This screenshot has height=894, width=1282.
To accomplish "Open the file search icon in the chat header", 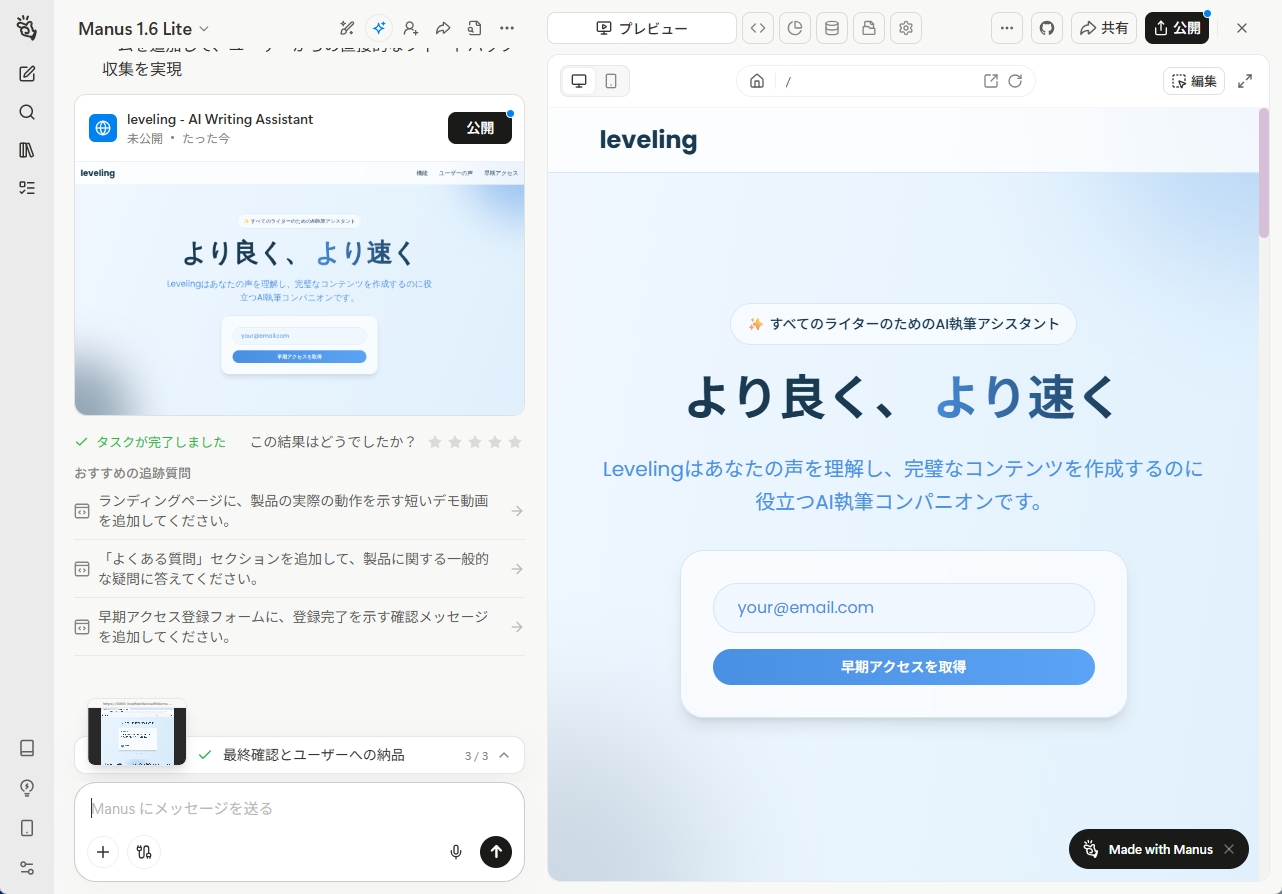I will pyautogui.click(x=475, y=28).
